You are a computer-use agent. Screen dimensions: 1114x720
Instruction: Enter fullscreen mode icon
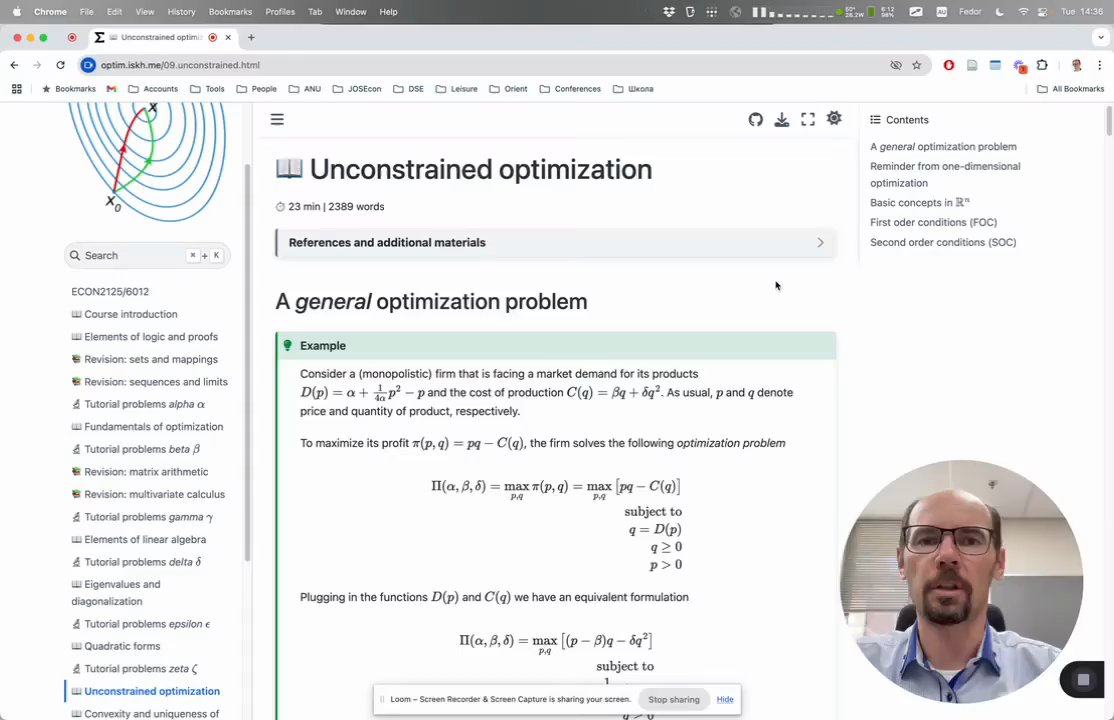(808, 119)
